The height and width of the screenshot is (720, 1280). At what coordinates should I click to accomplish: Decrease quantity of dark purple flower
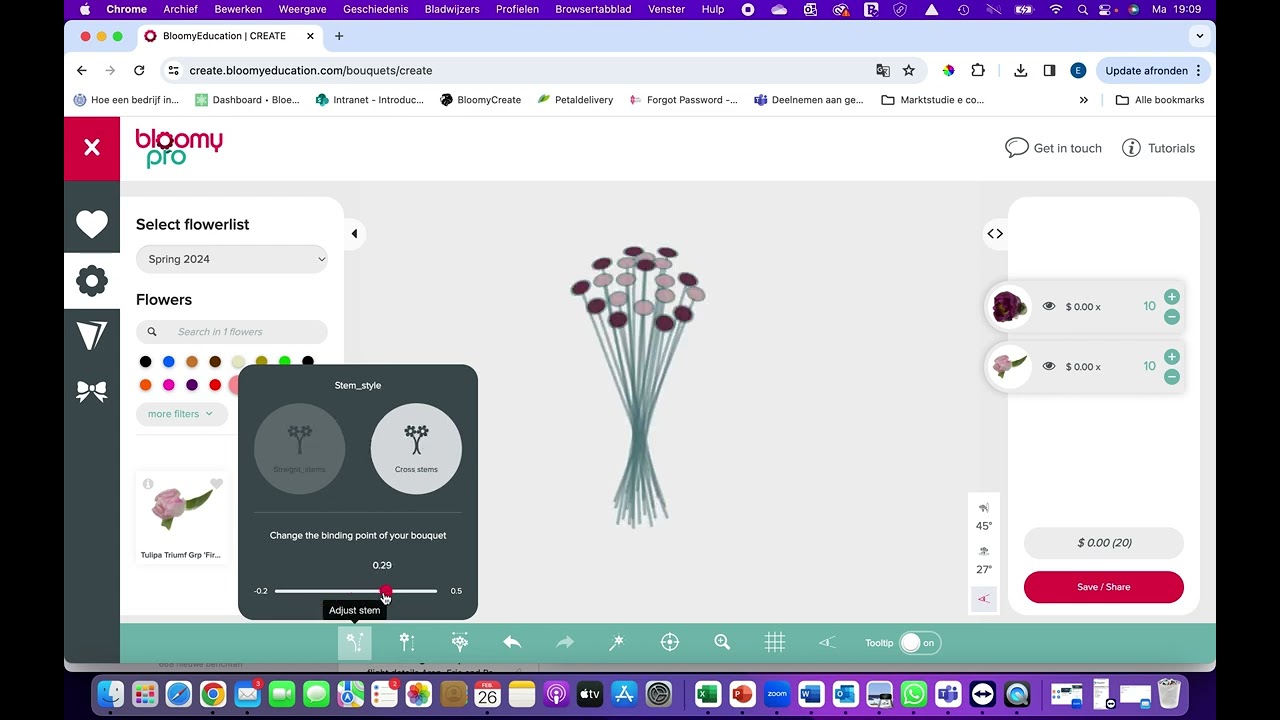[x=1172, y=317]
